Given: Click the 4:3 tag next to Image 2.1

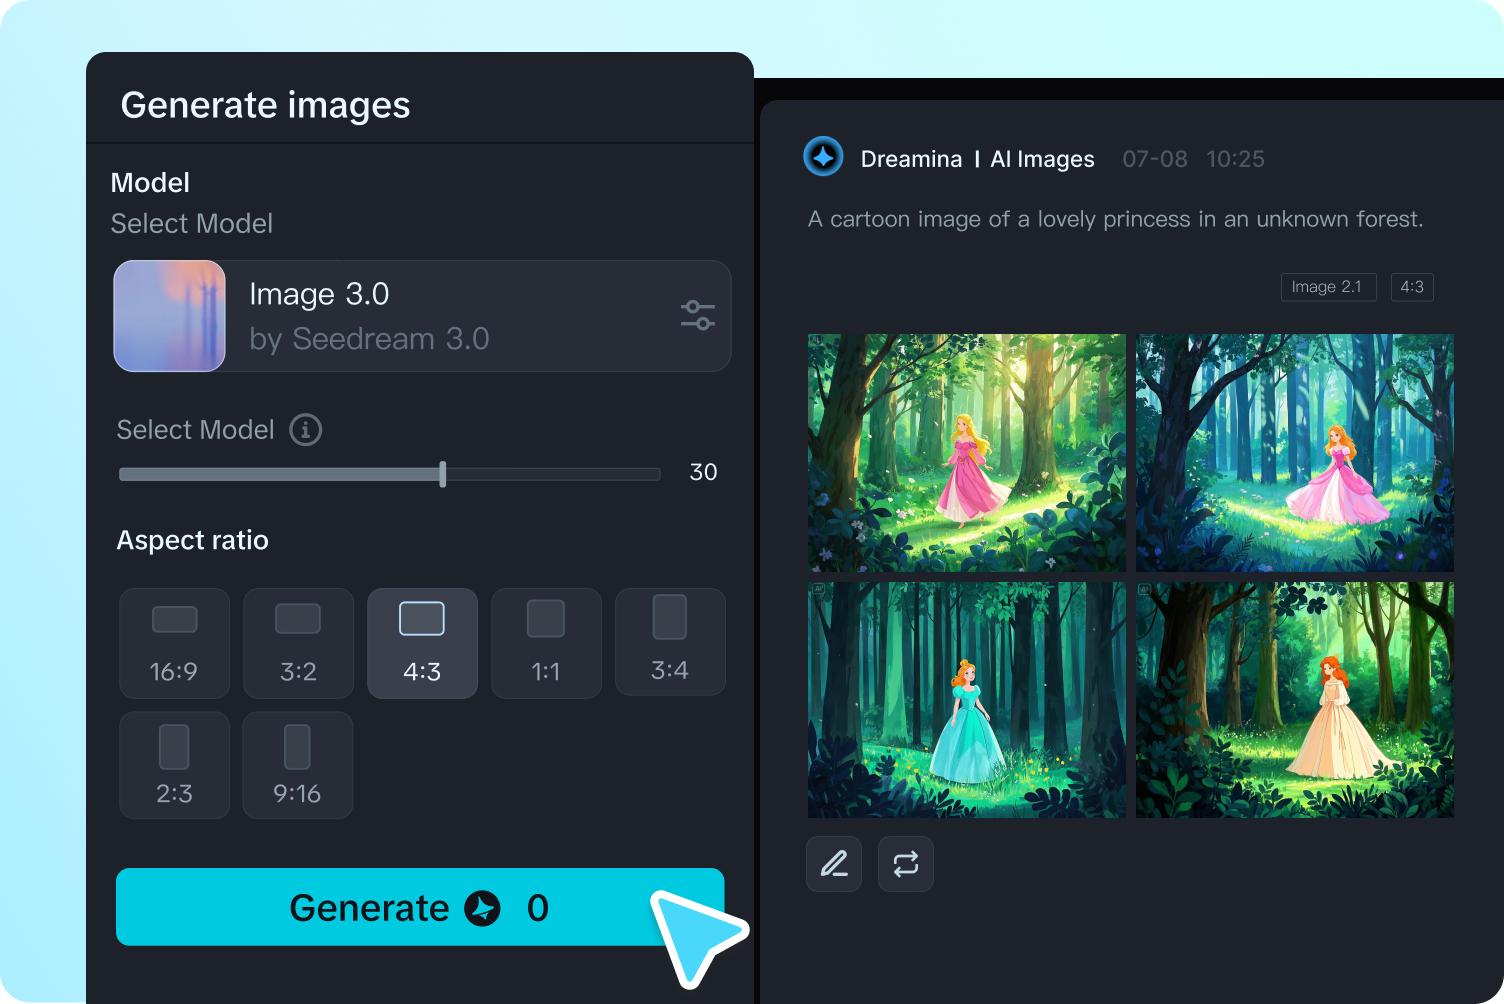Looking at the screenshot, I should point(1412,287).
